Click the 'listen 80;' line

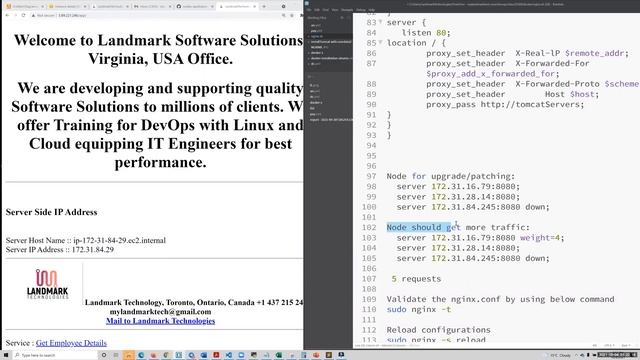click(426, 33)
